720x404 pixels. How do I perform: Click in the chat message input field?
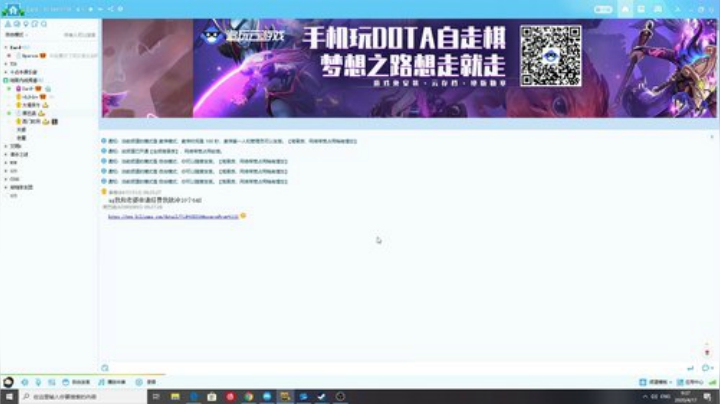pyautogui.click(x=397, y=368)
